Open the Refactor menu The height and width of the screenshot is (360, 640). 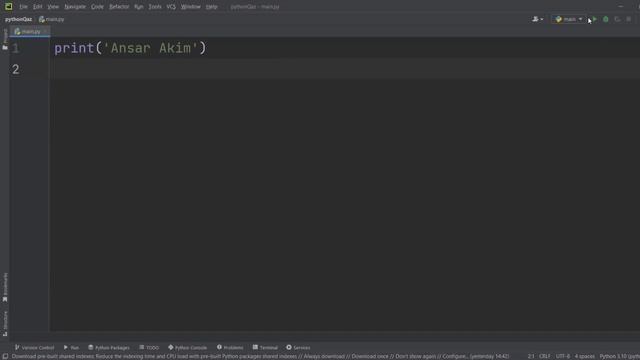(x=119, y=7)
